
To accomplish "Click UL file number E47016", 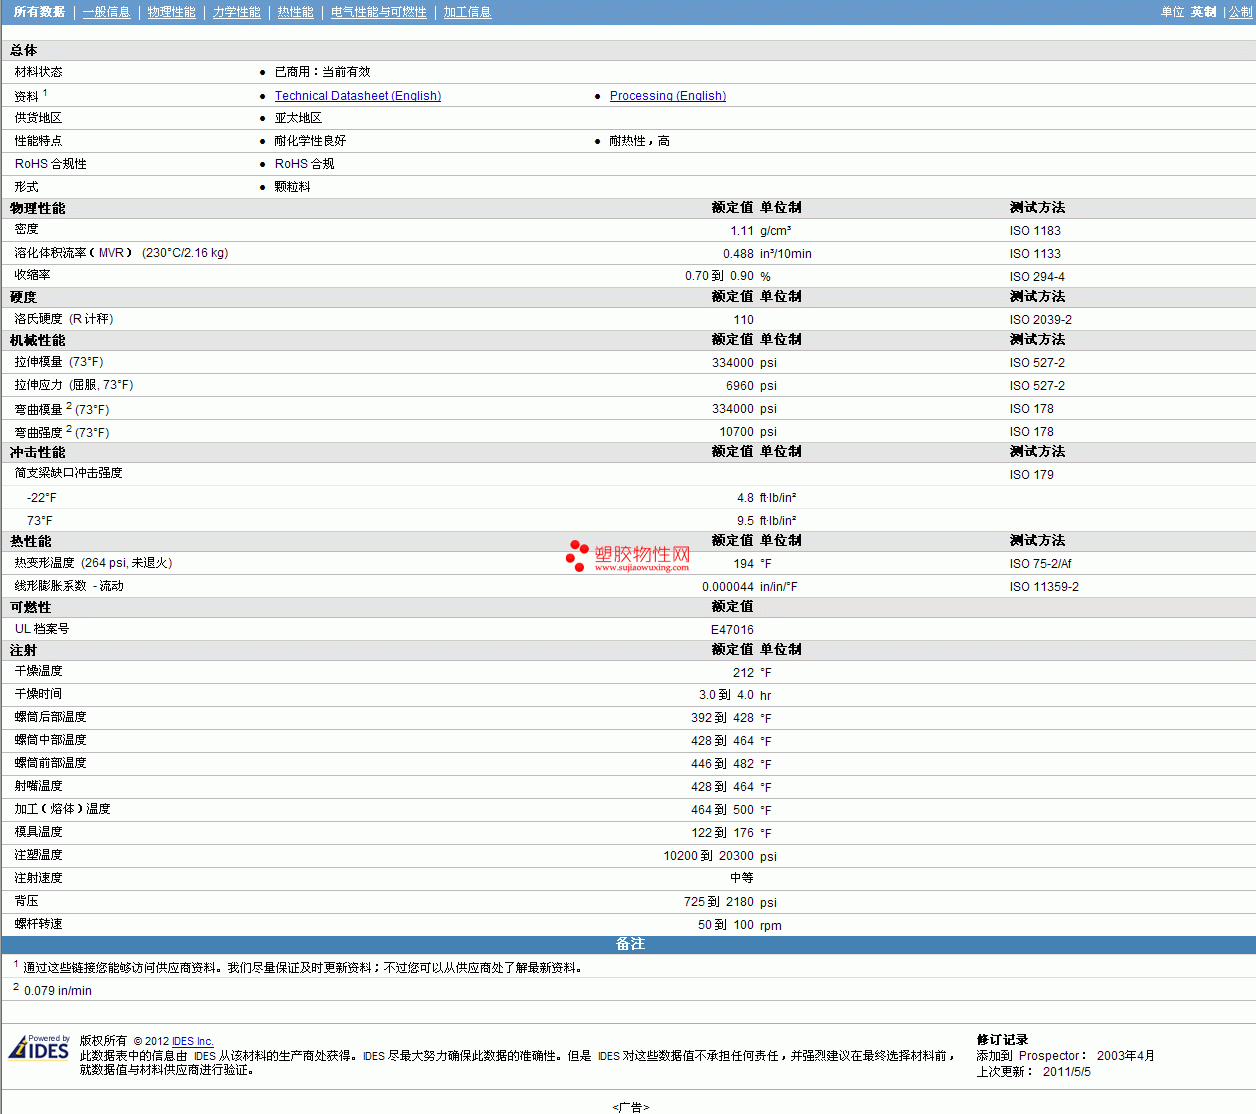I will click(x=733, y=630).
